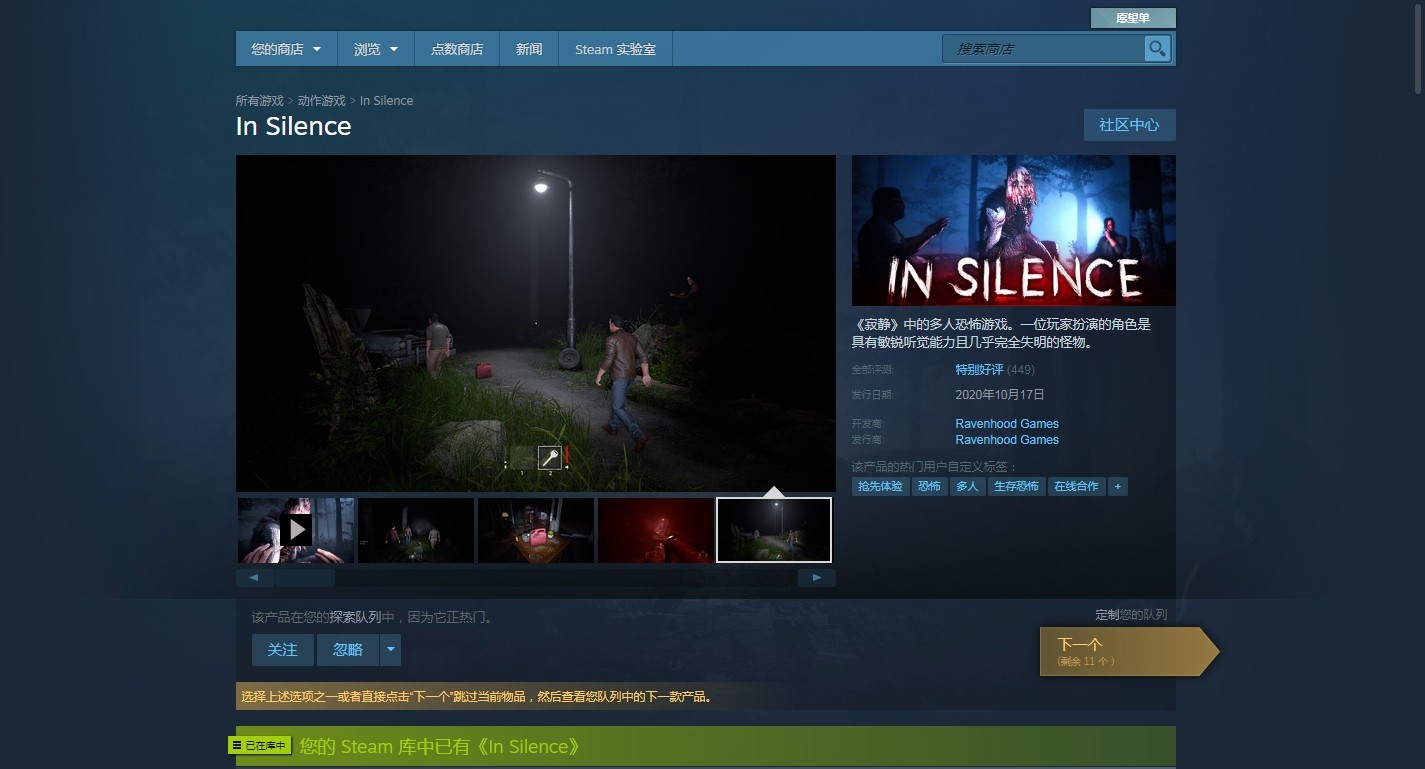Select the street lamp screenshot thumbnail

(x=774, y=530)
